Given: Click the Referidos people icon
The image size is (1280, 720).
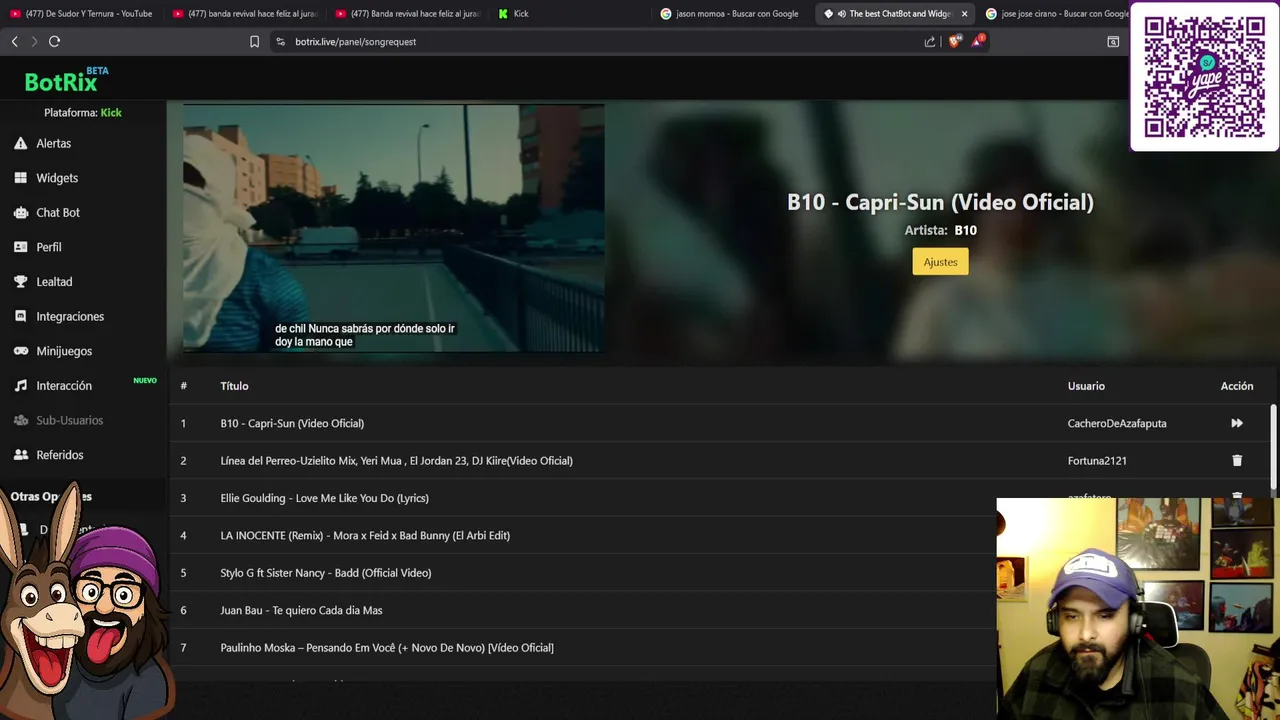Looking at the screenshot, I should click(20, 455).
